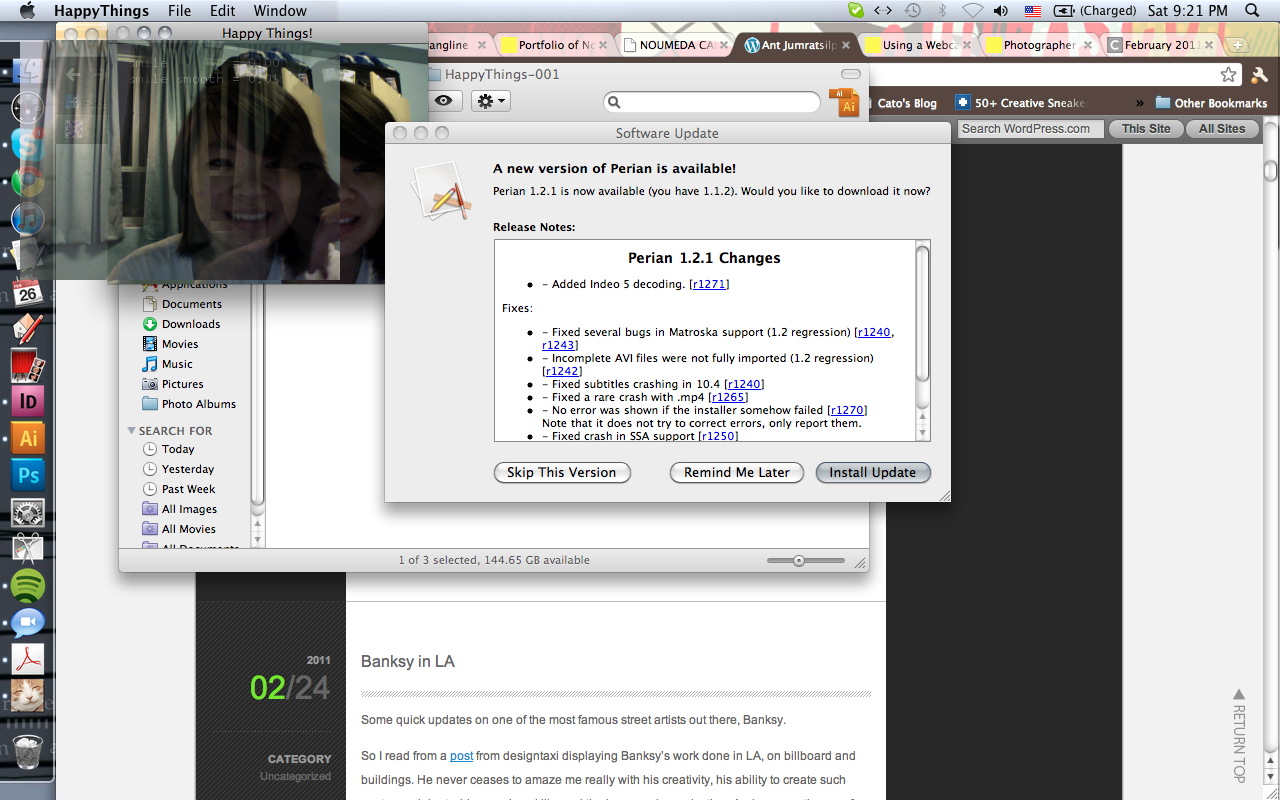Click the Finder icon size slider
The width and height of the screenshot is (1280, 800).
pos(799,561)
